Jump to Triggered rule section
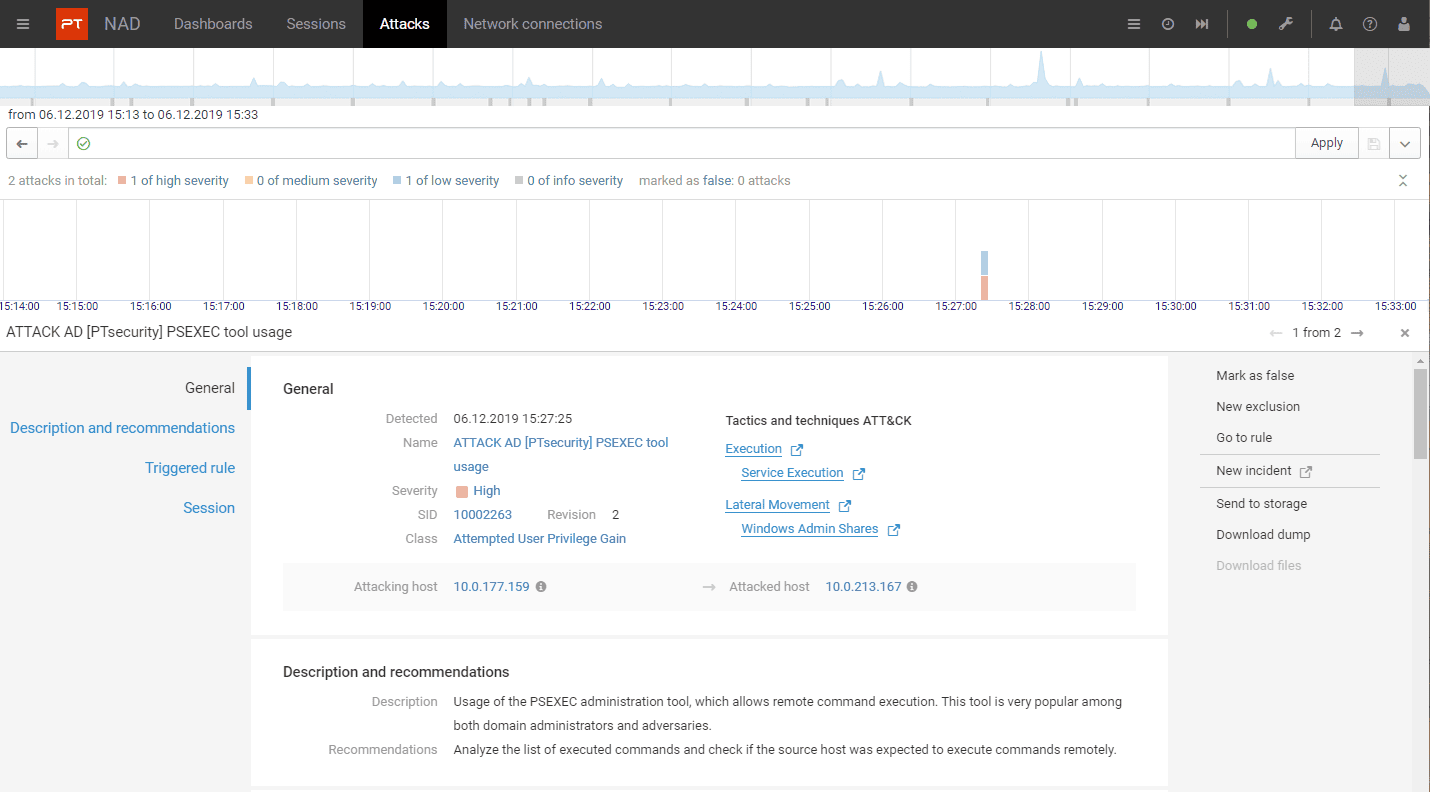The width and height of the screenshot is (1430, 792). 190,468
